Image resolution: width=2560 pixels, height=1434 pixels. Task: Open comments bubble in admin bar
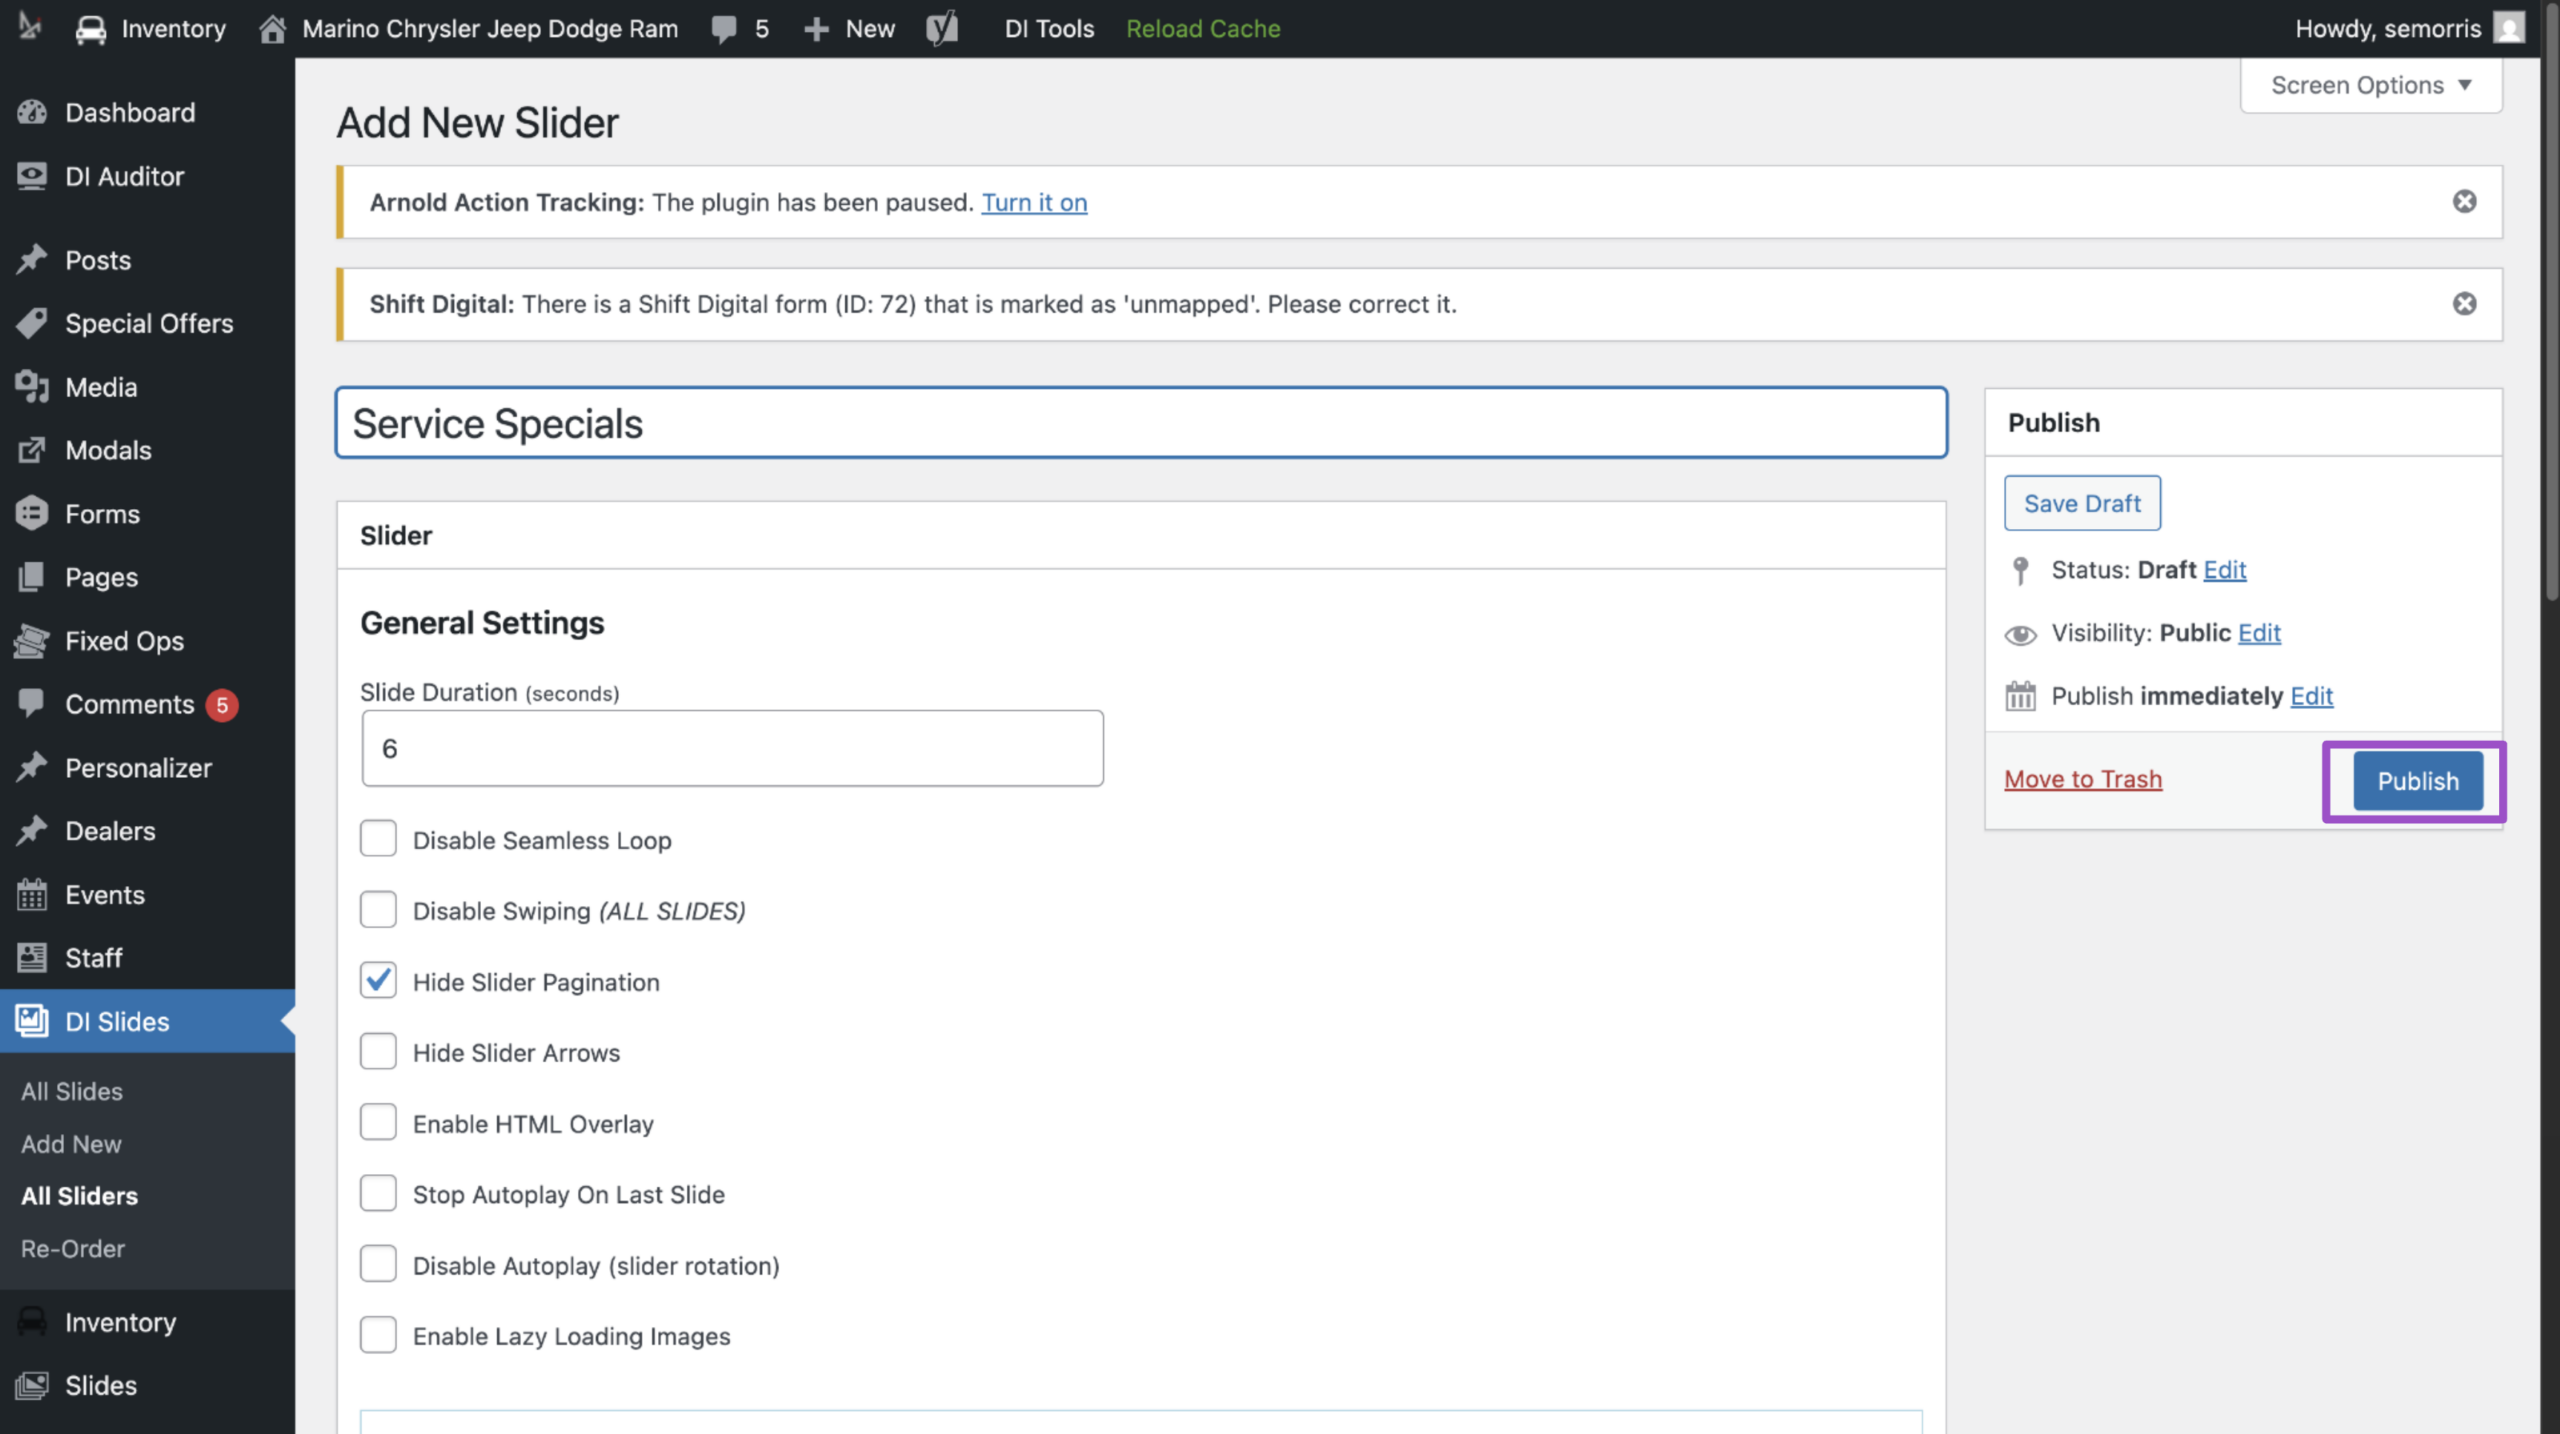coord(740,29)
